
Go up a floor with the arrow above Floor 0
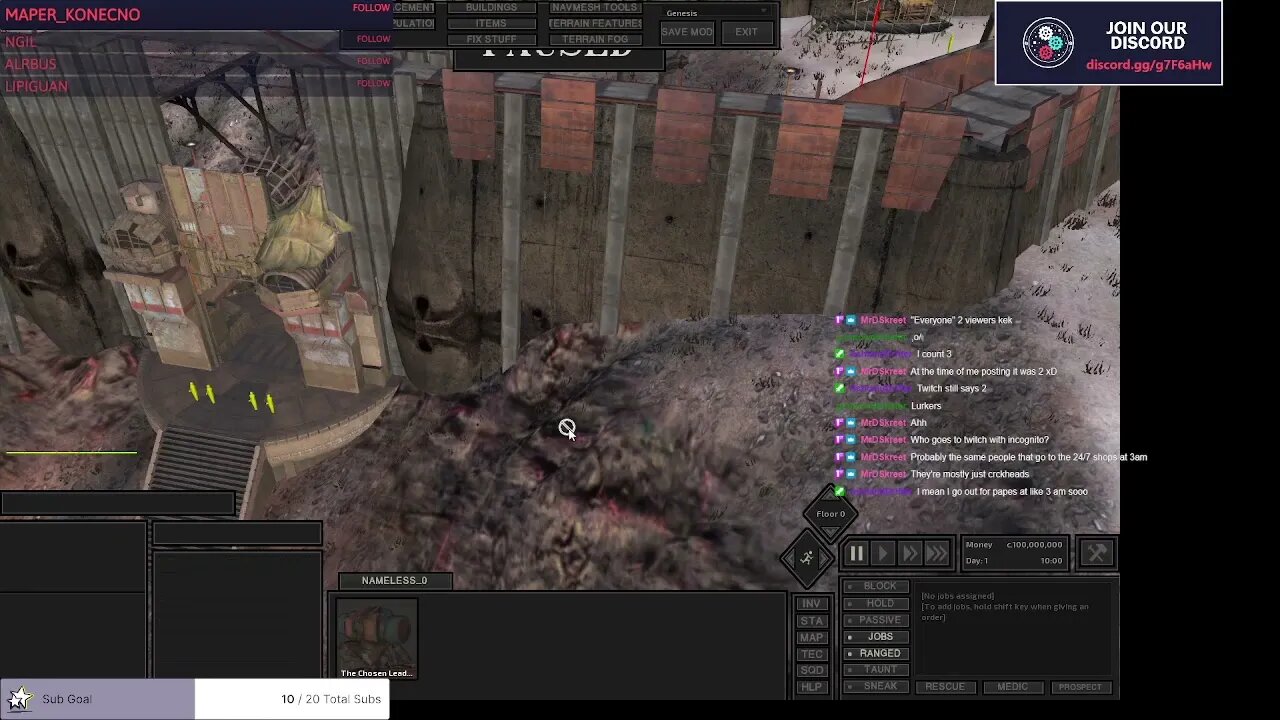pos(830,494)
